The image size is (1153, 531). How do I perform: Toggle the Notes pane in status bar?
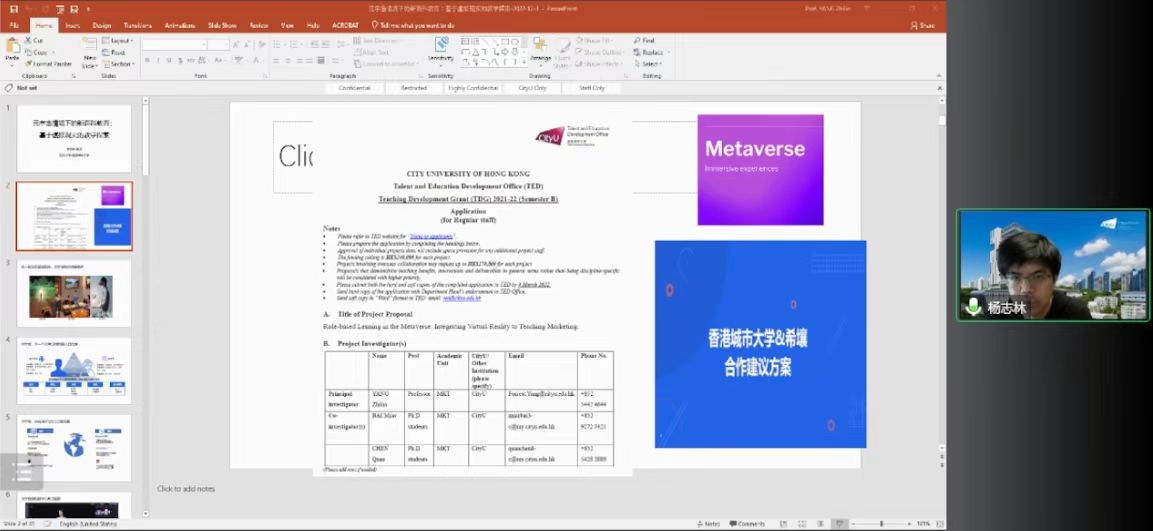[x=709, y=524]
